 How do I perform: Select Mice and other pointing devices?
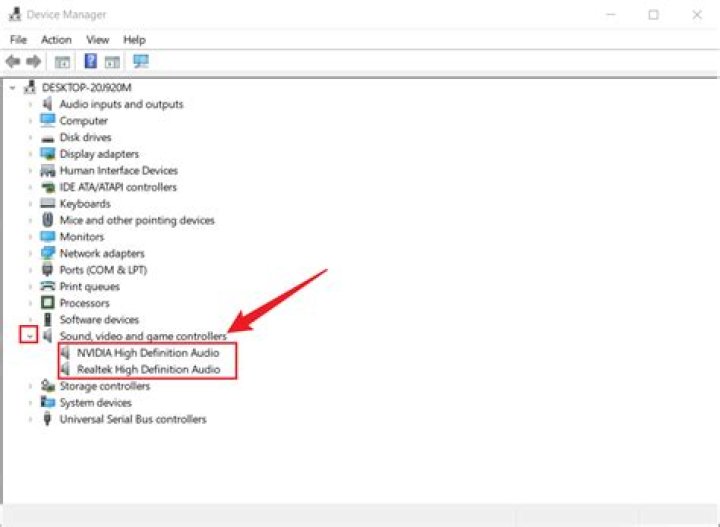pyautogui.click(x=136, y=220)
